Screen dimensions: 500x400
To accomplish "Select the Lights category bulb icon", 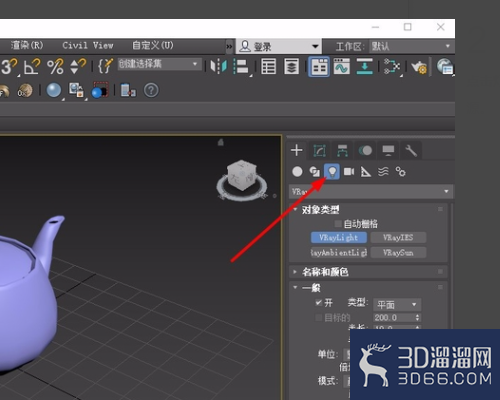I will [332, 172].
